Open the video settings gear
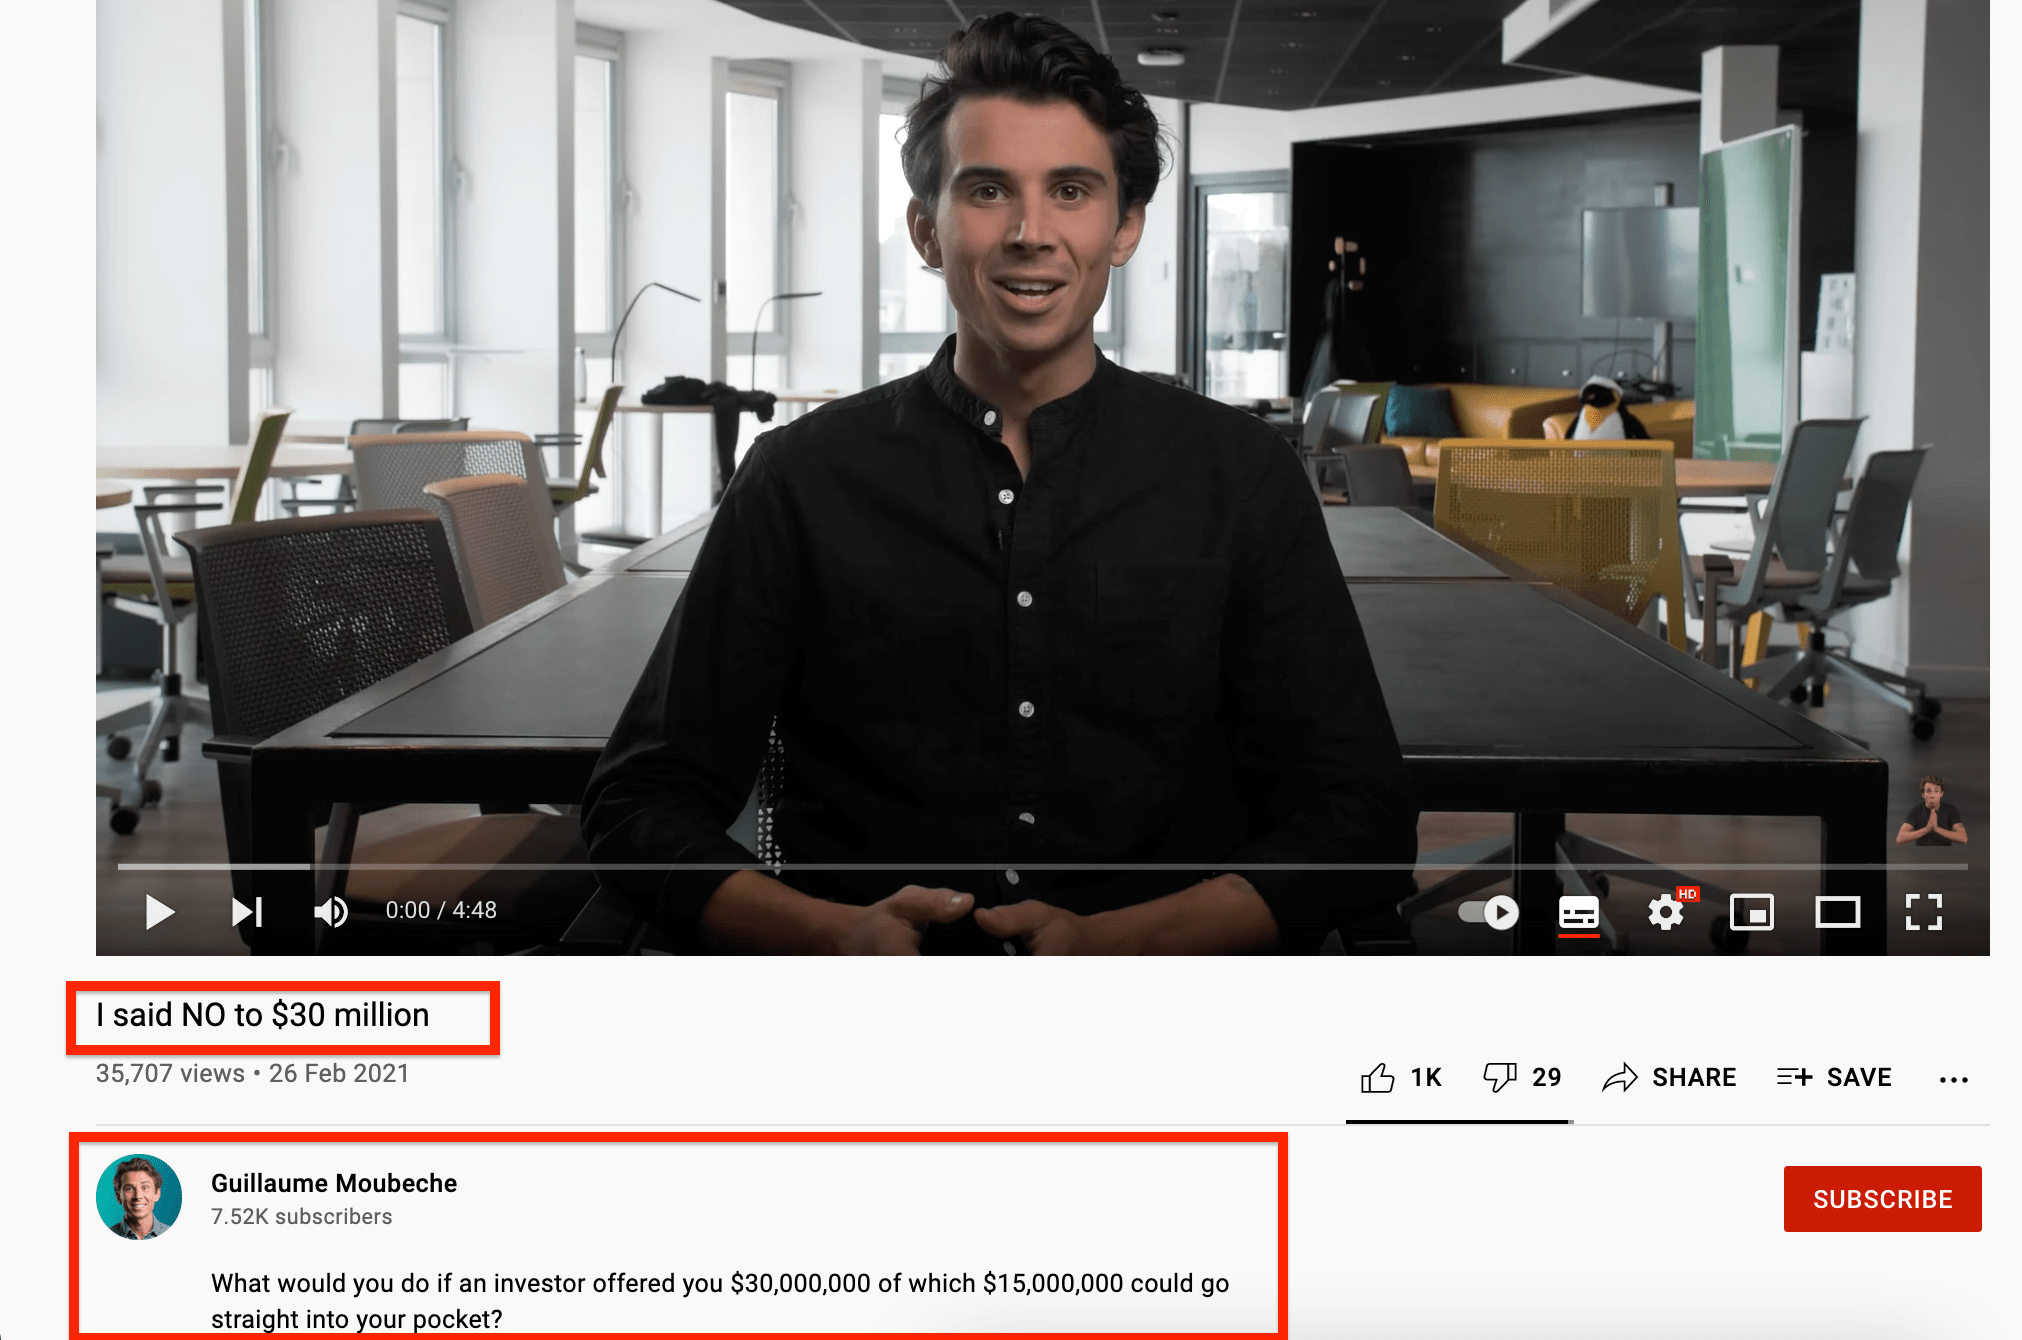This screenshot has width=2022, height=1340. coord(1667,912)
